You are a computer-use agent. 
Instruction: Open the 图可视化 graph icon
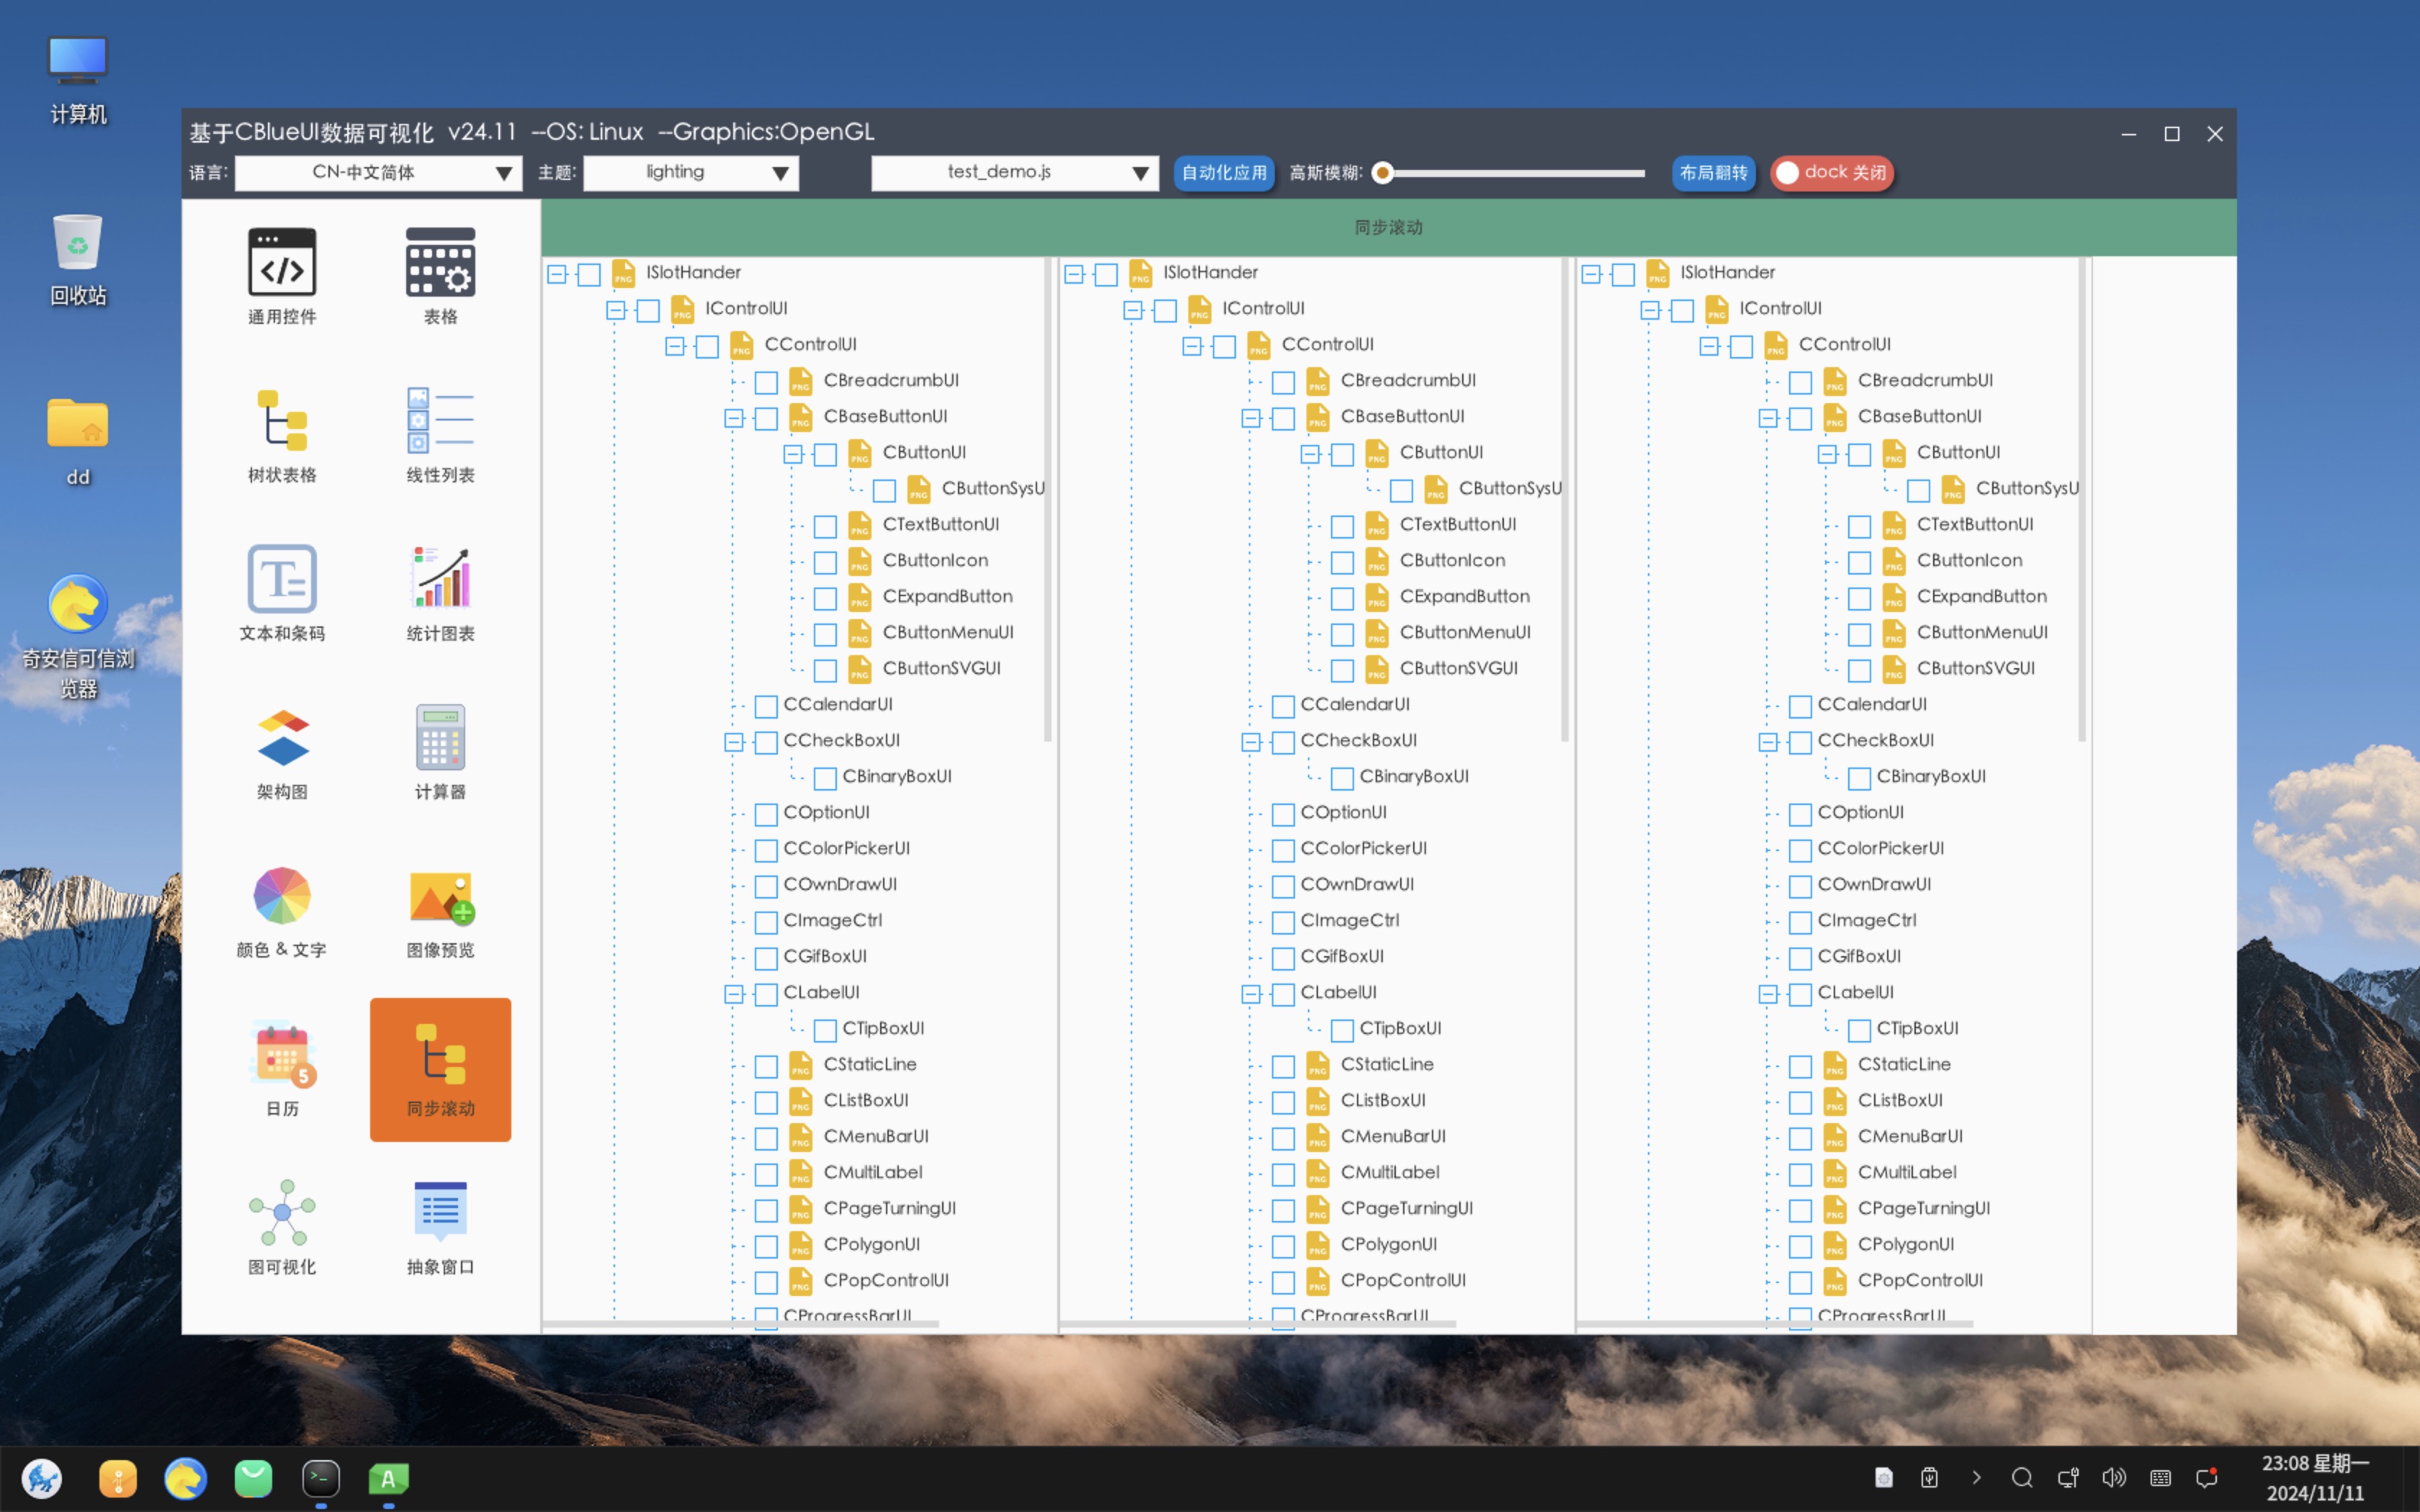click(x=282, y=1213)
